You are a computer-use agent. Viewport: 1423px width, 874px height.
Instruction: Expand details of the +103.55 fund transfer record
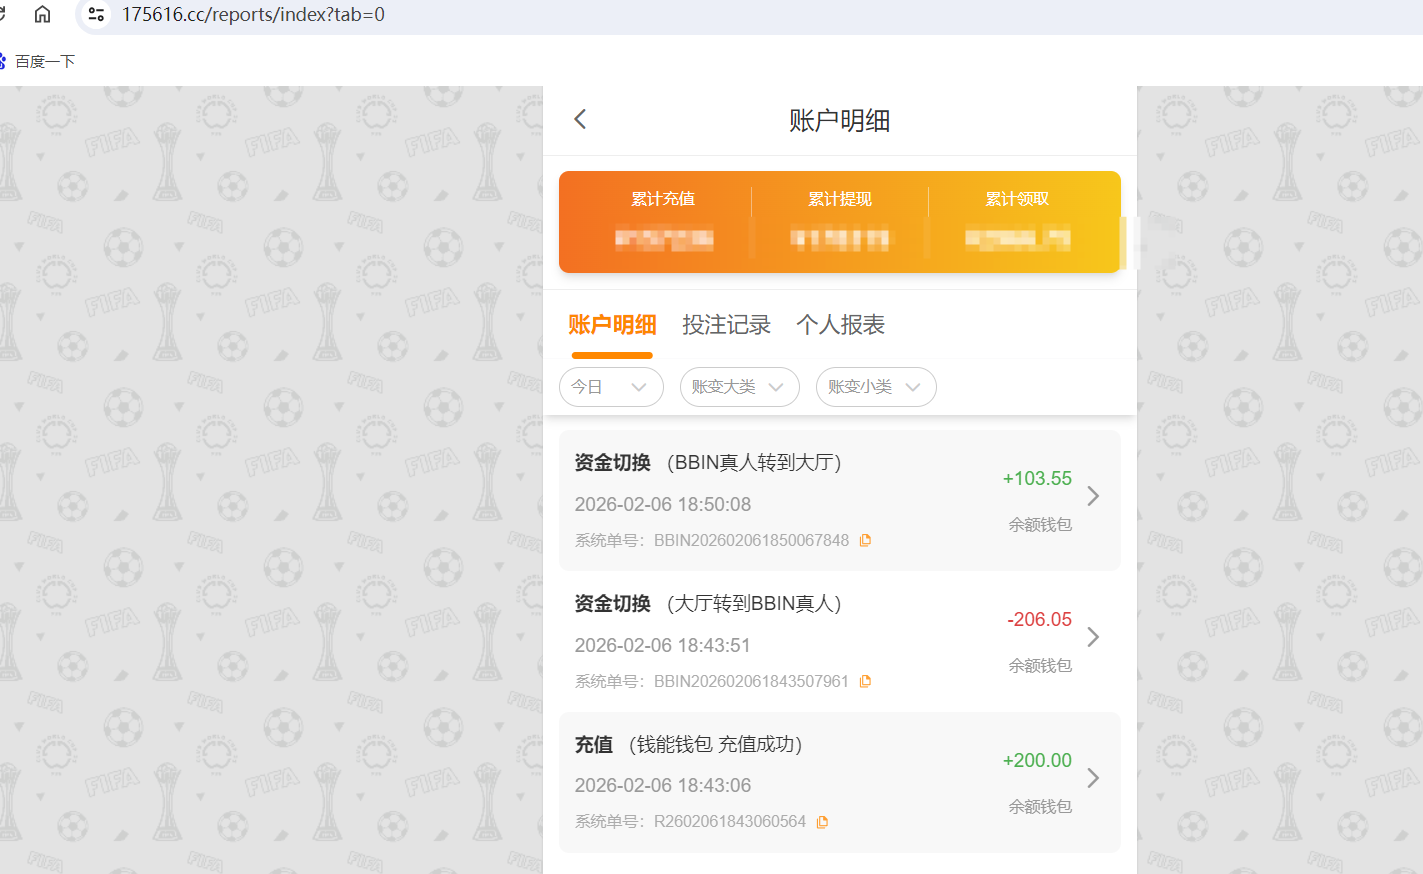pyautogui.click(x=1092, y=495)
